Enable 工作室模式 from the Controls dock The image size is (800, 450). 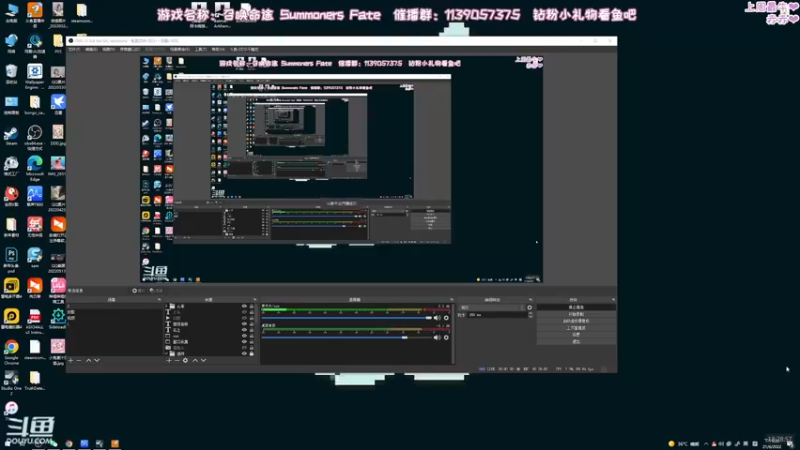click(x=576, y=328)
